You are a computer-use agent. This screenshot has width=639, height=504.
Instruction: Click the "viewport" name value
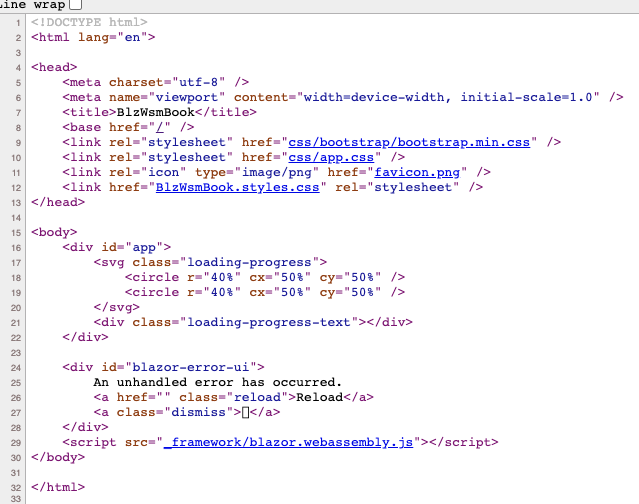coord(187,97)
